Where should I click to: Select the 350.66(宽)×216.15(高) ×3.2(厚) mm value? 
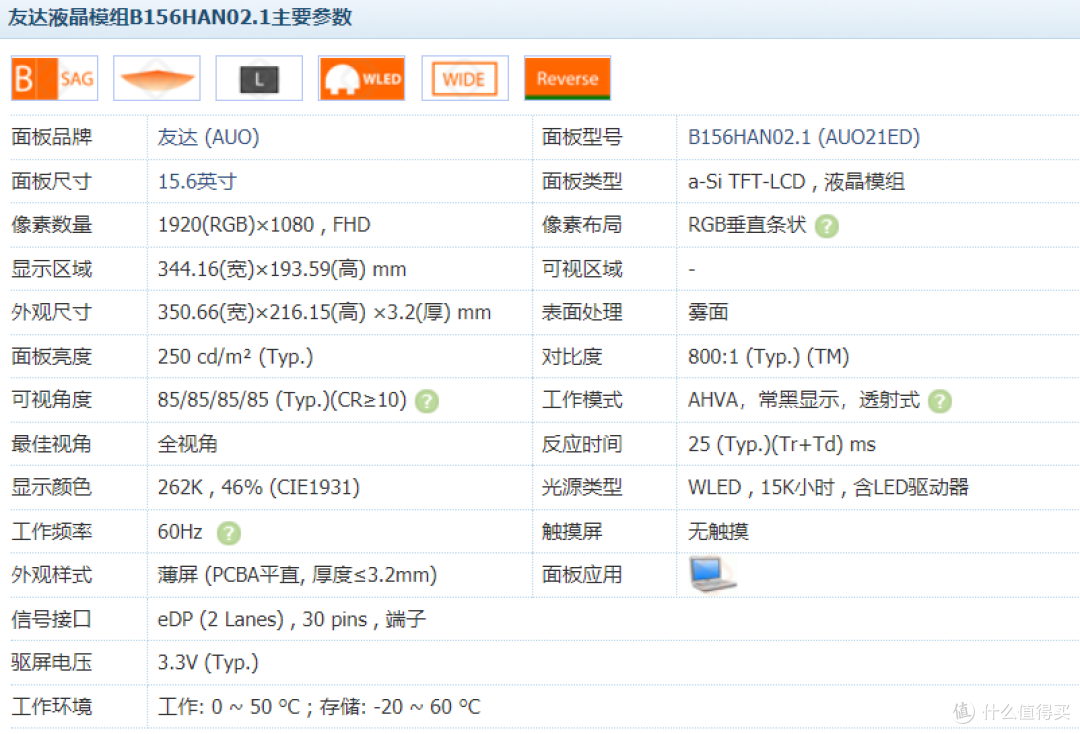(324, 313)
